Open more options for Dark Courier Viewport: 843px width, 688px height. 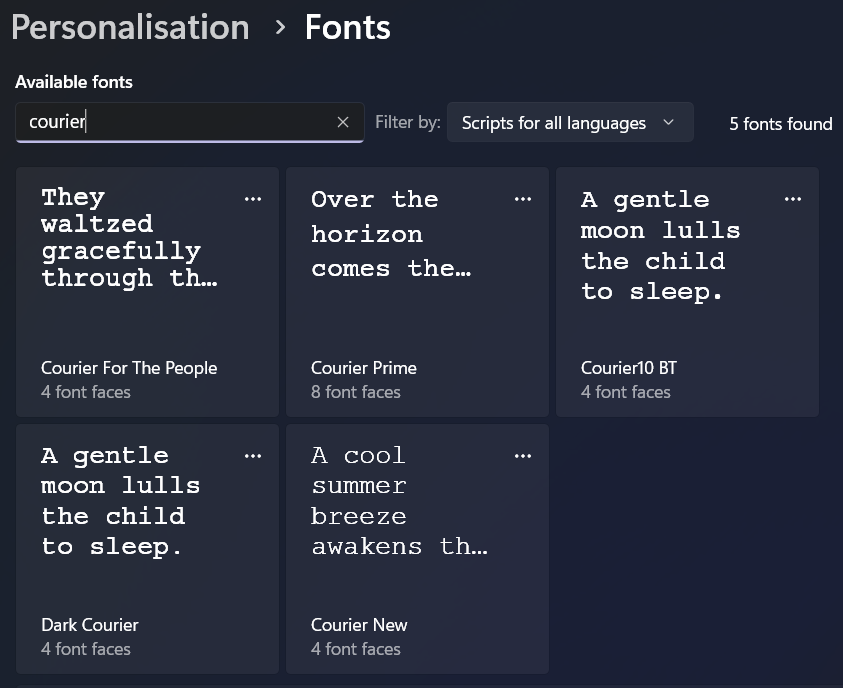[253, 456]
